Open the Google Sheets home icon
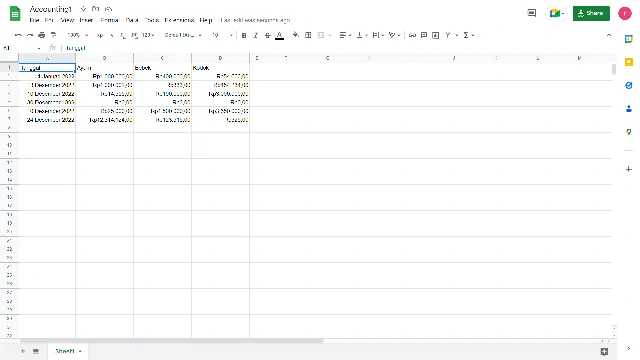This screenshot has height=360, width=640. pos(15,13)
